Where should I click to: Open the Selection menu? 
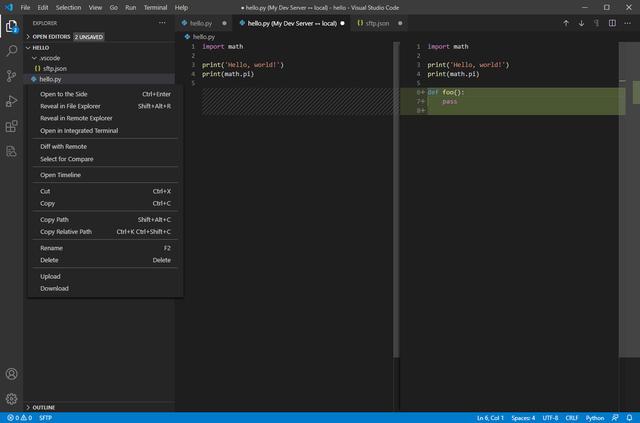pos(69,7)
